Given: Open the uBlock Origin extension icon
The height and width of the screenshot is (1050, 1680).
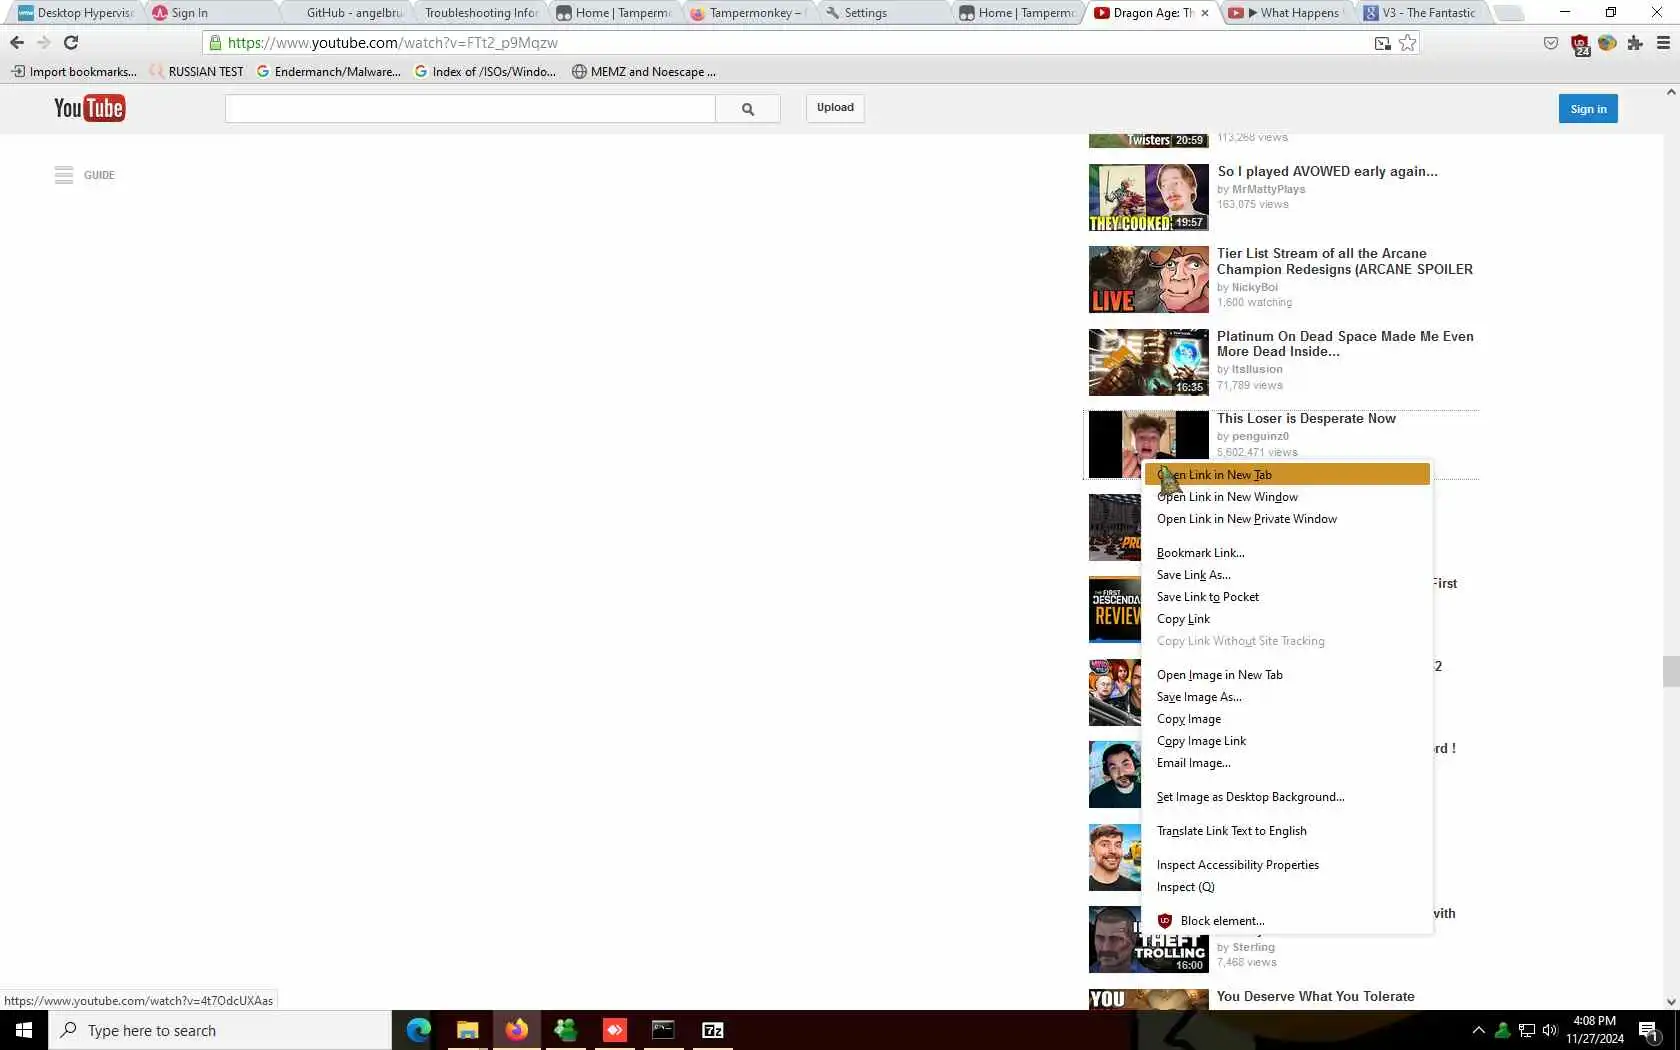Looking at the screenshot, I should click(1580, 44).
